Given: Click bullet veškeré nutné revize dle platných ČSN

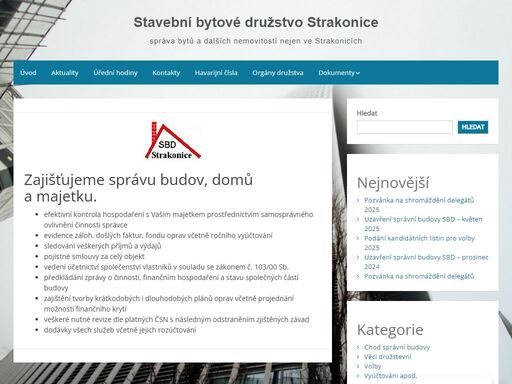Looking at the screenshot, I should point(176,319).
